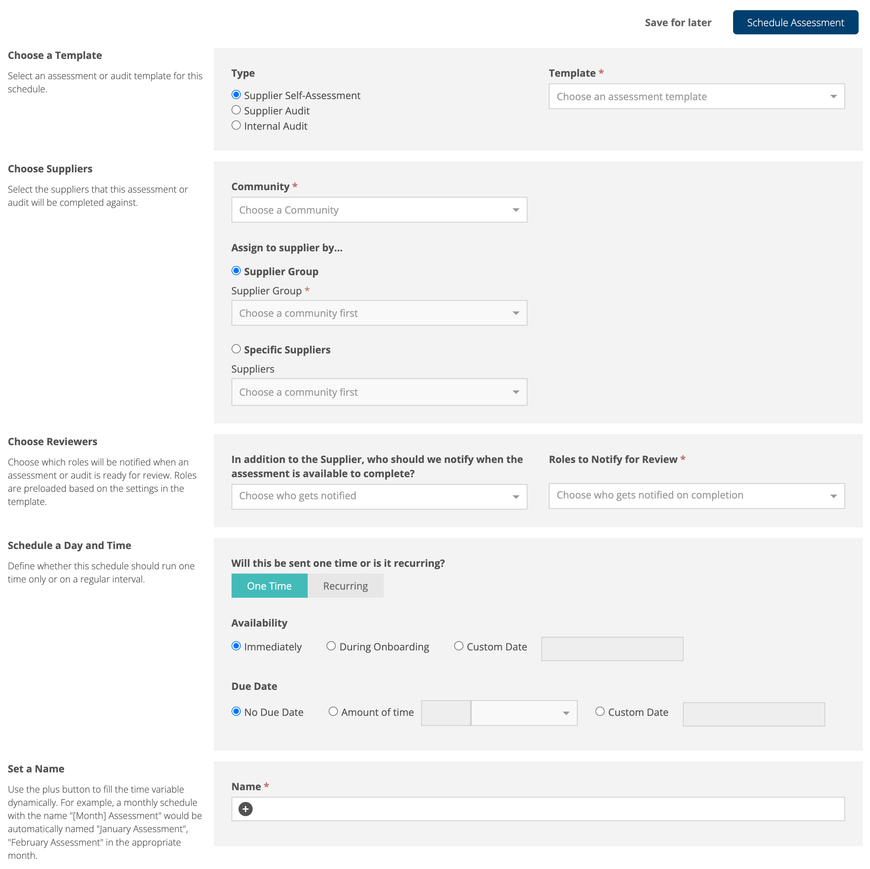Open Suppliers selection dropdown
Viewport: 870px width, 869px height.
379,392
